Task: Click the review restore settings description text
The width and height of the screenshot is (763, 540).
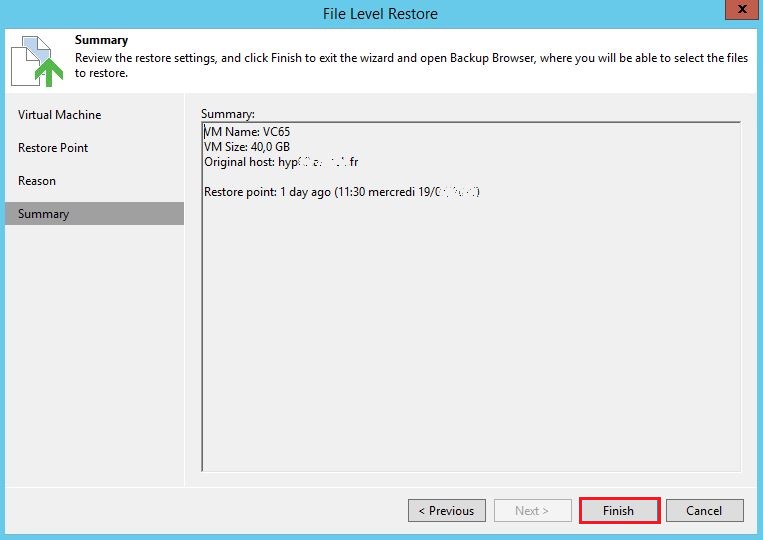Action: pos(411,65)
